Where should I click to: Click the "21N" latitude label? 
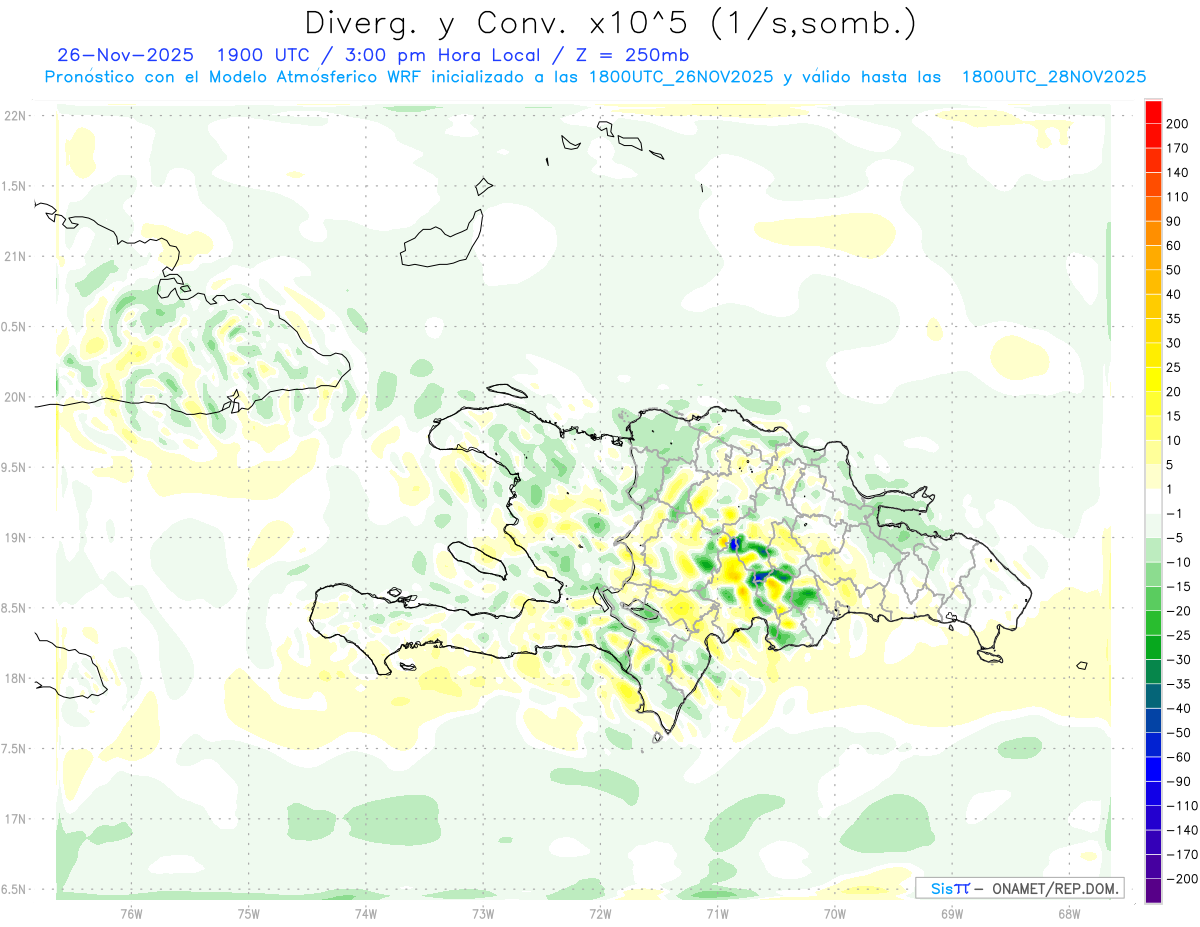click(x=14, y=256)
